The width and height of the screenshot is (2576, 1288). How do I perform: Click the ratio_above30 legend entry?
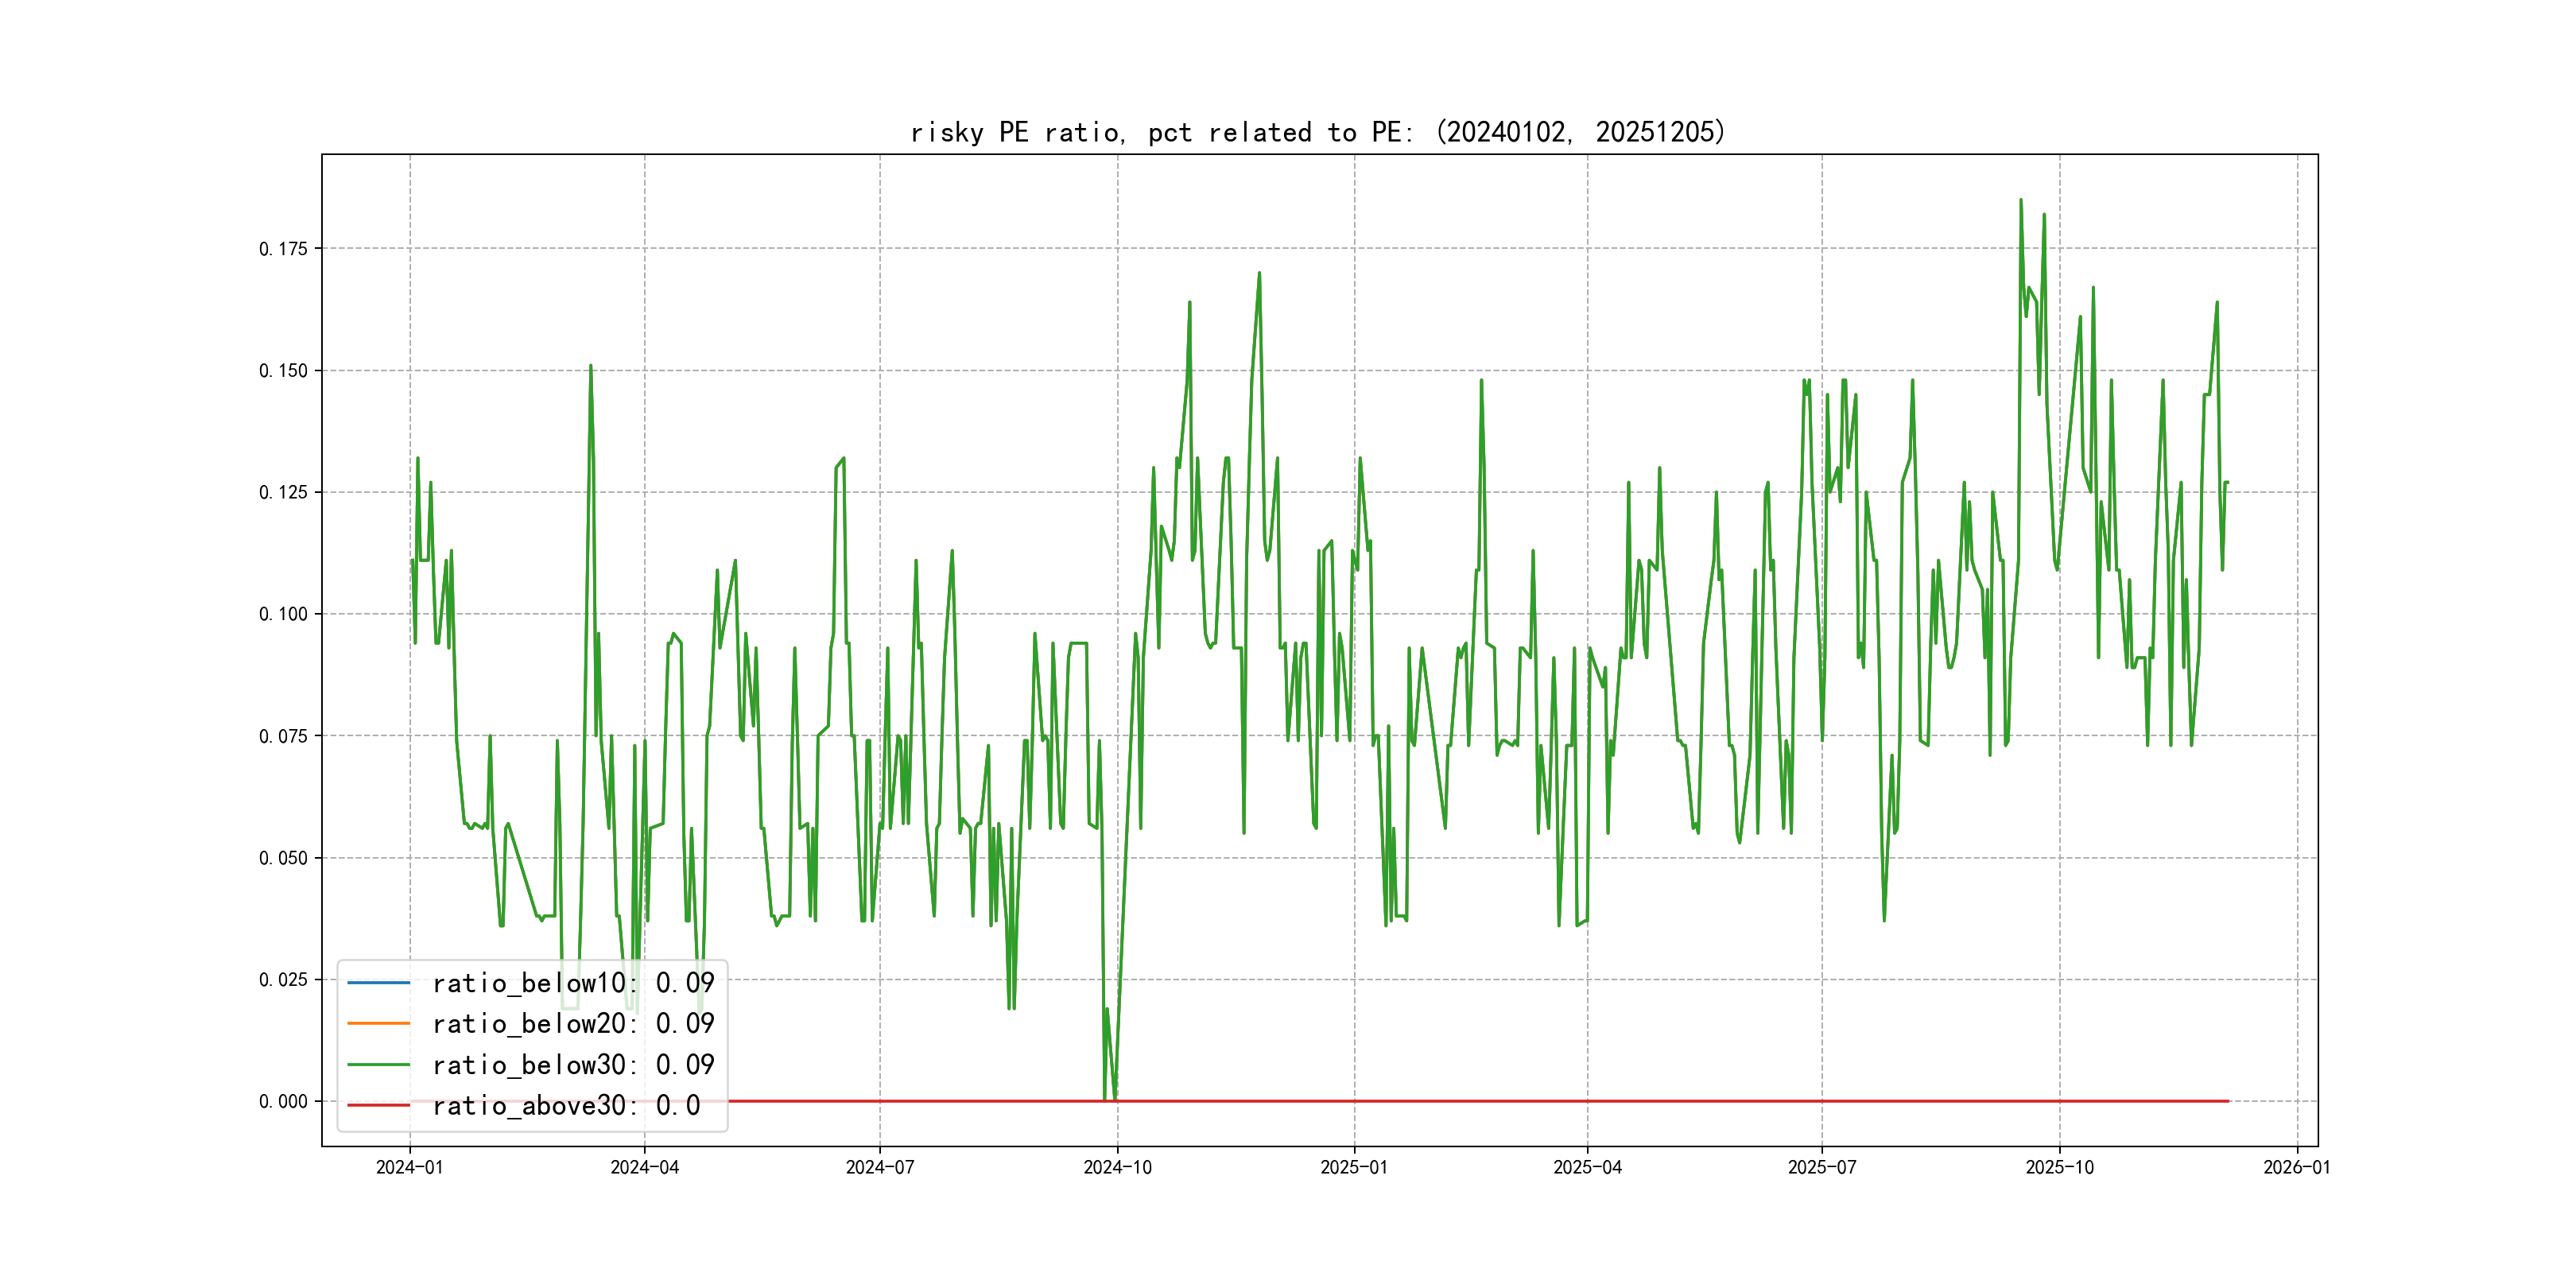click(x=565, y=1106)
